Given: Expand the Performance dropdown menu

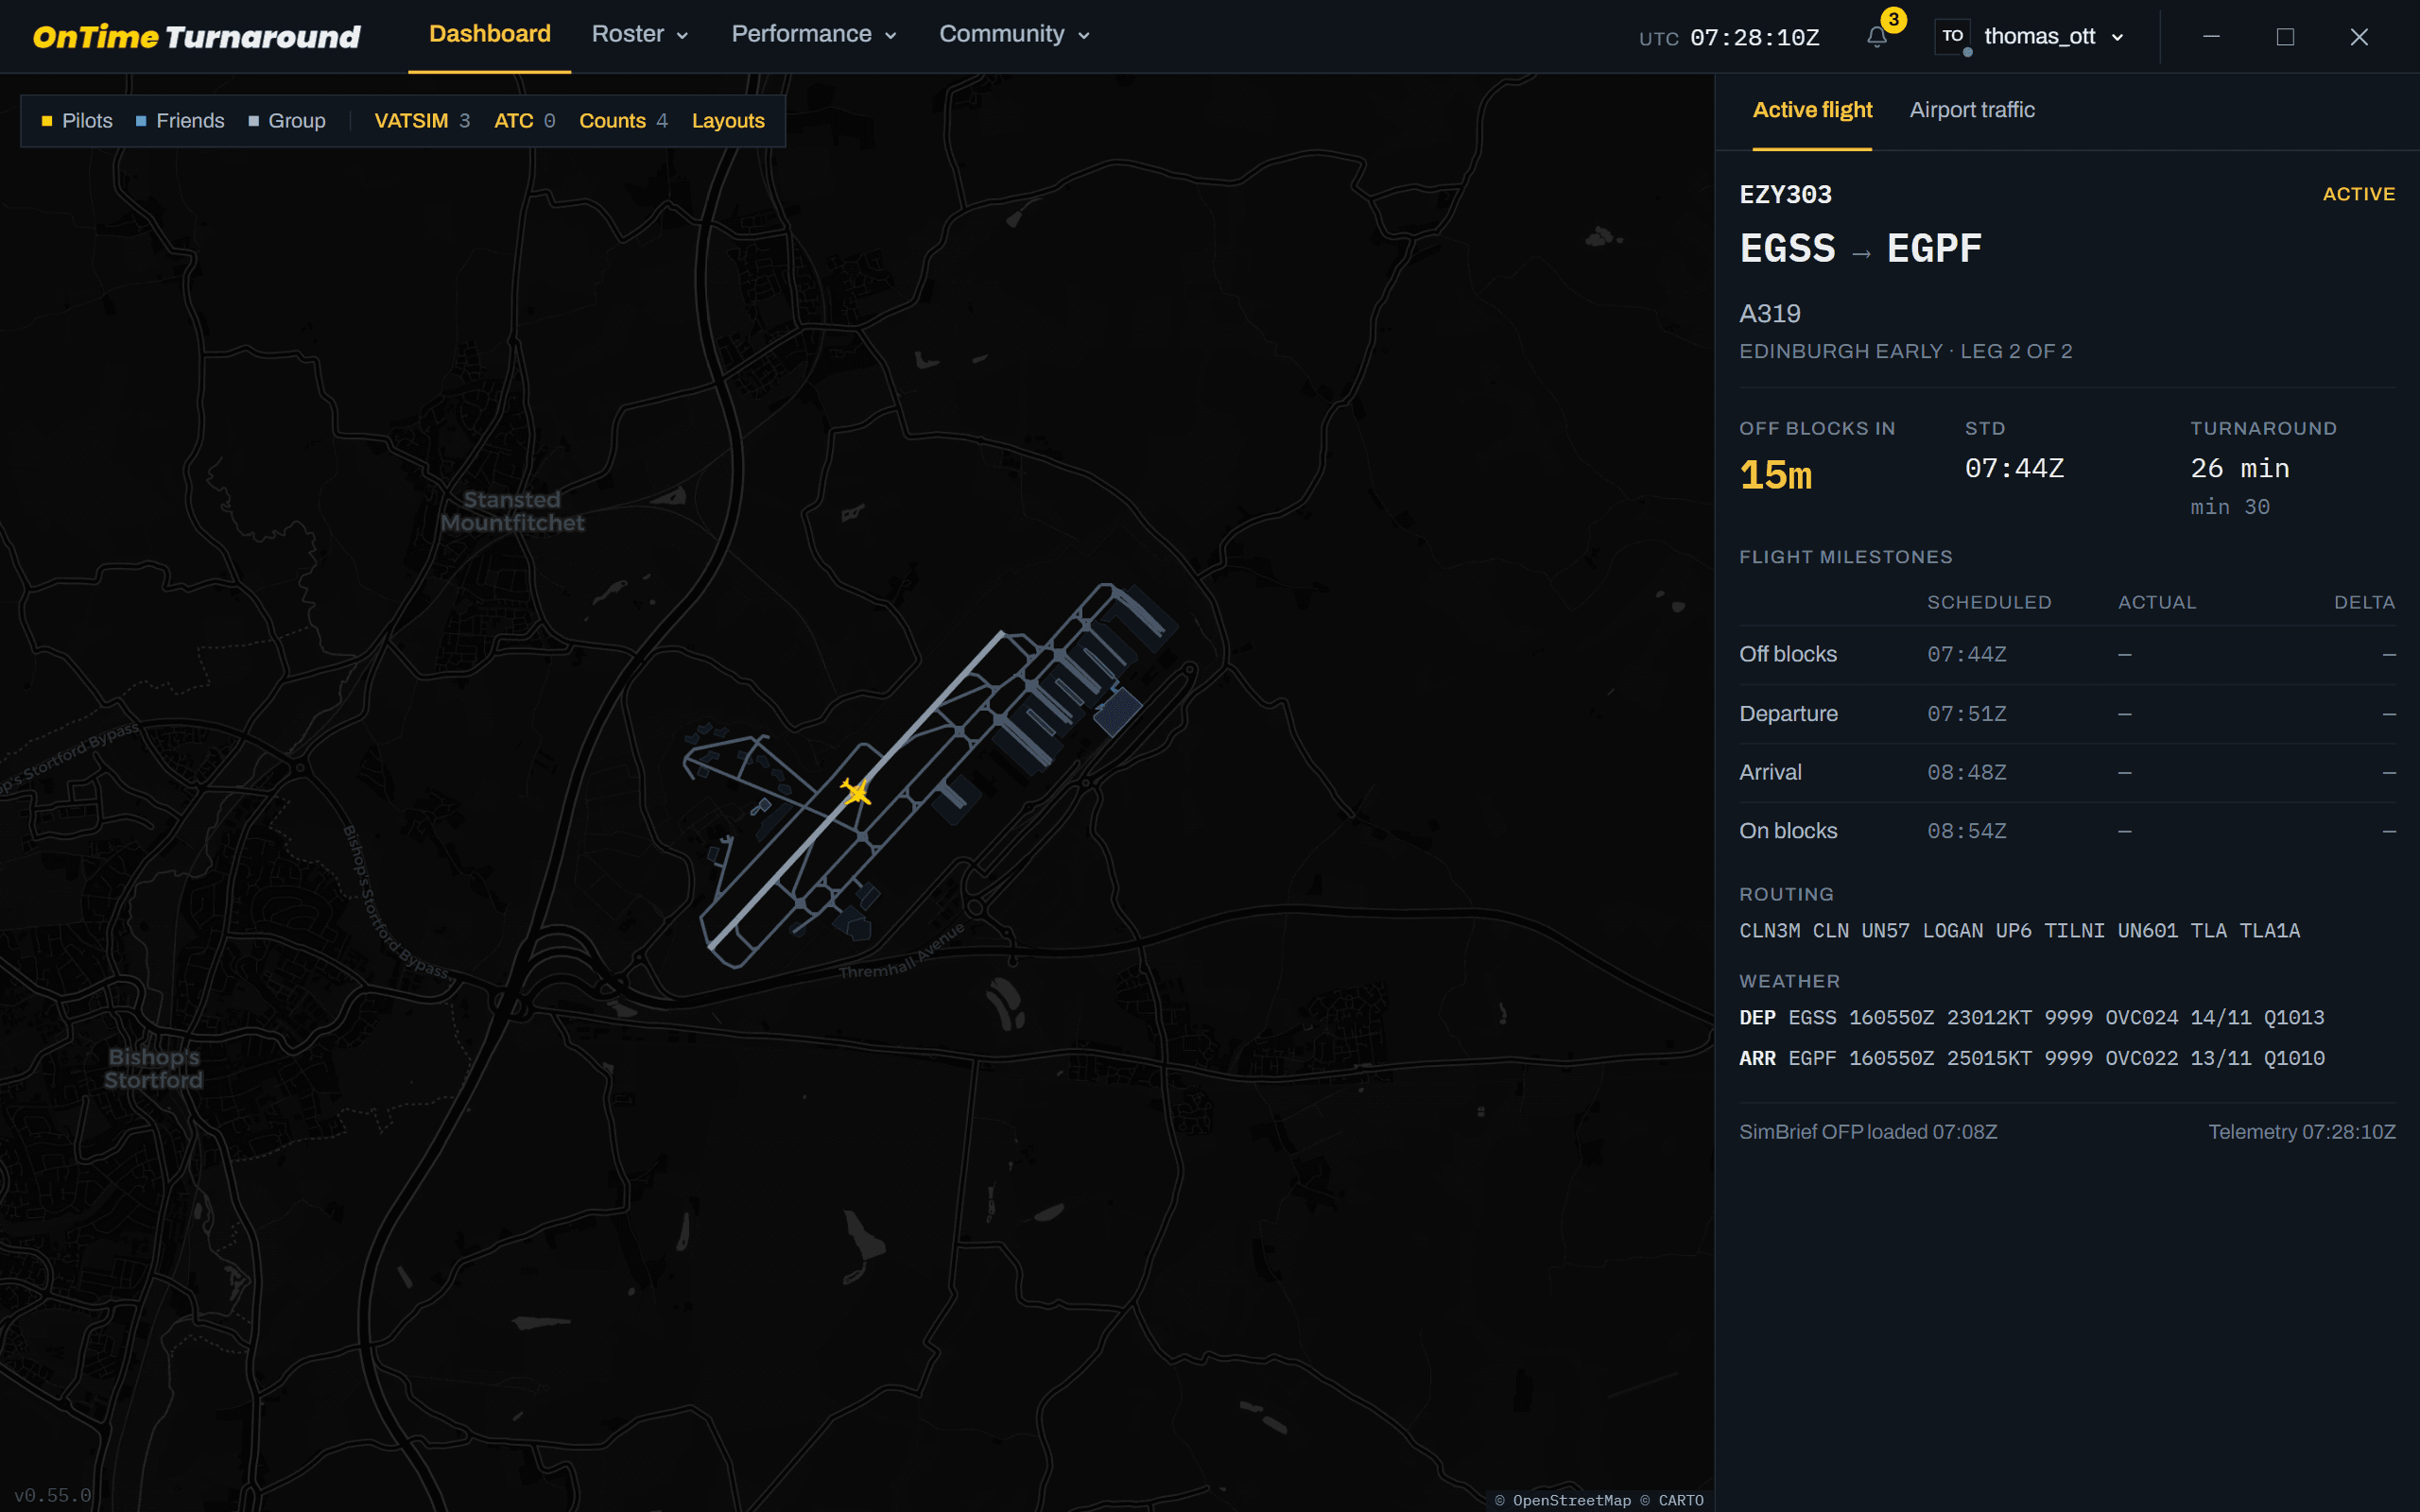Looking at the screenshot, I should 814,34.
